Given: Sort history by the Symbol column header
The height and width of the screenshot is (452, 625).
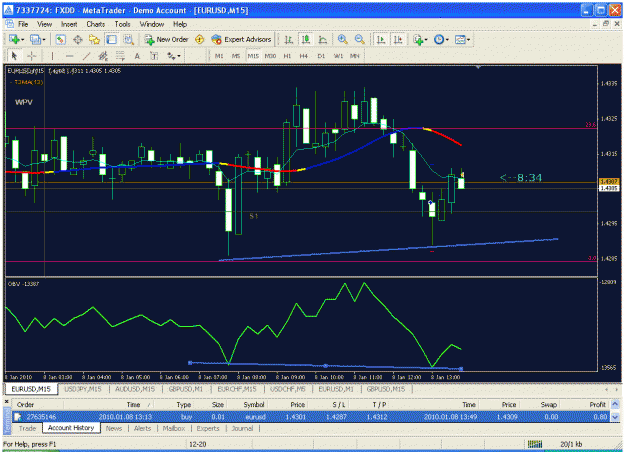Looking at the screenshot, I should click(254, 405).
